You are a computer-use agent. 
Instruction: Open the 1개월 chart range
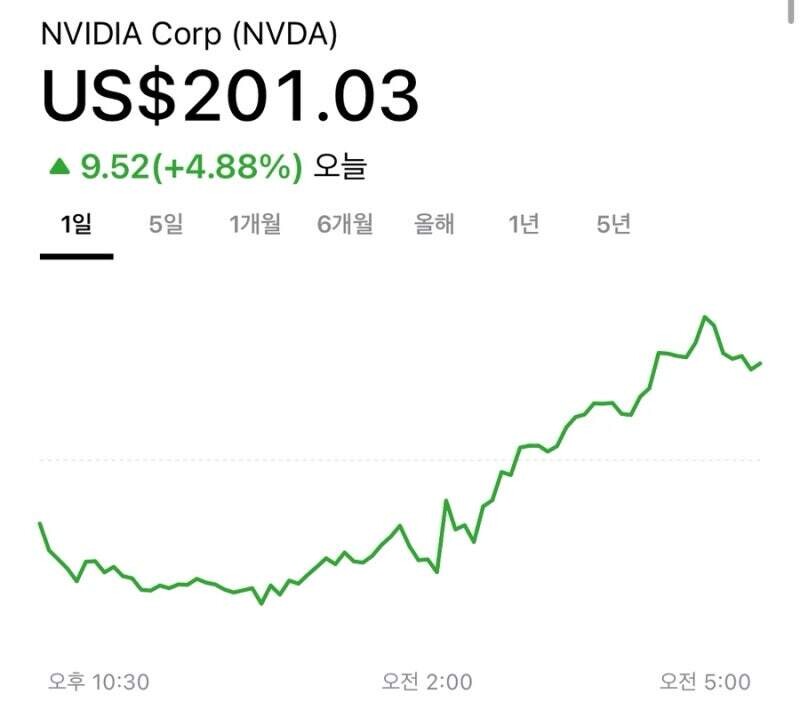[255, 224]
